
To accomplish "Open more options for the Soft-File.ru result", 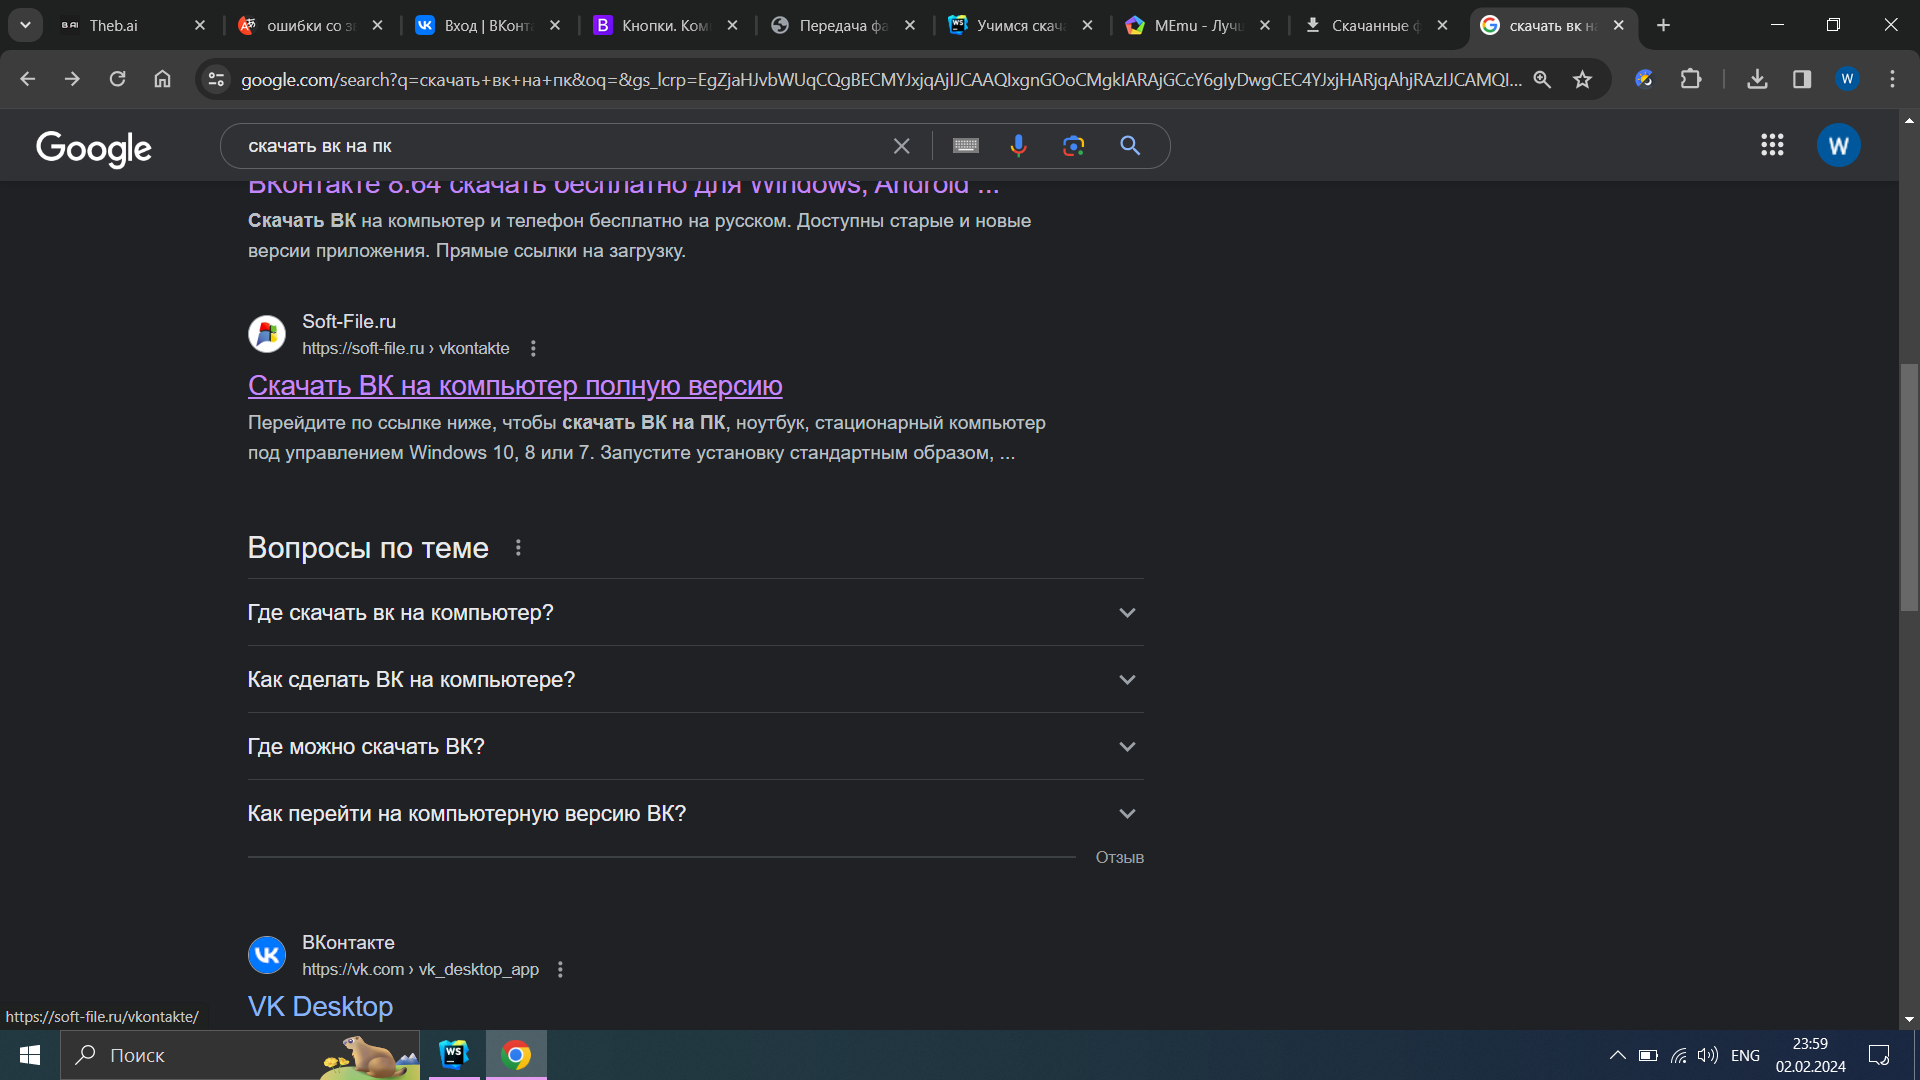I will coord(533,349).
